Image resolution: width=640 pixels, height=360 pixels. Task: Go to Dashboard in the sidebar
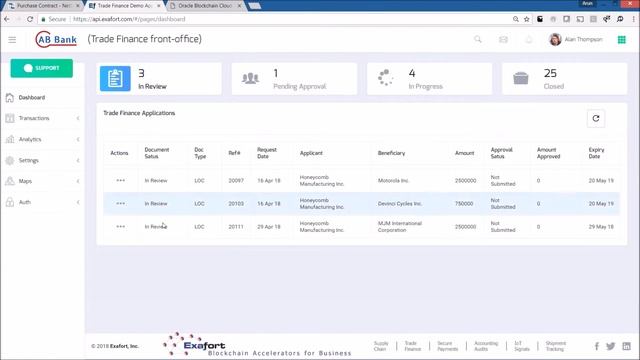pos(31,98)
